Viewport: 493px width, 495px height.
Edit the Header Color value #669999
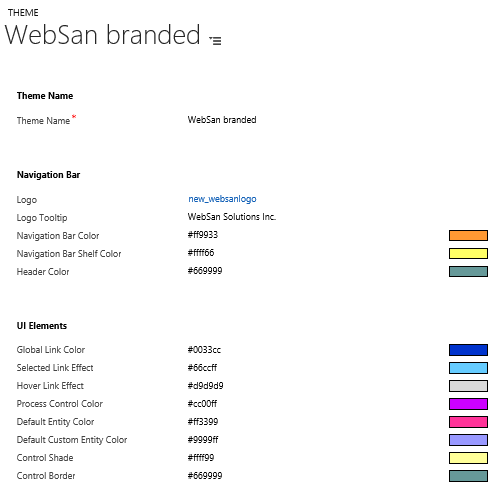(x=205, y=271)
